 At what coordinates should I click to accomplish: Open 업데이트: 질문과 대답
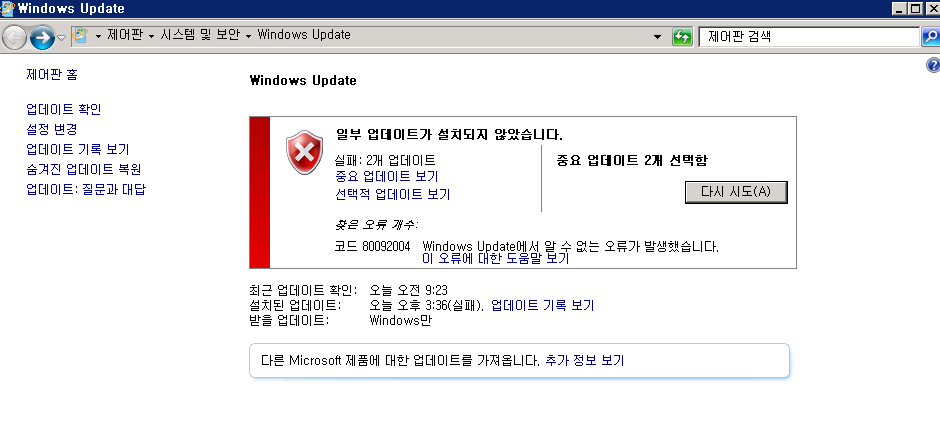coord(86,190)
